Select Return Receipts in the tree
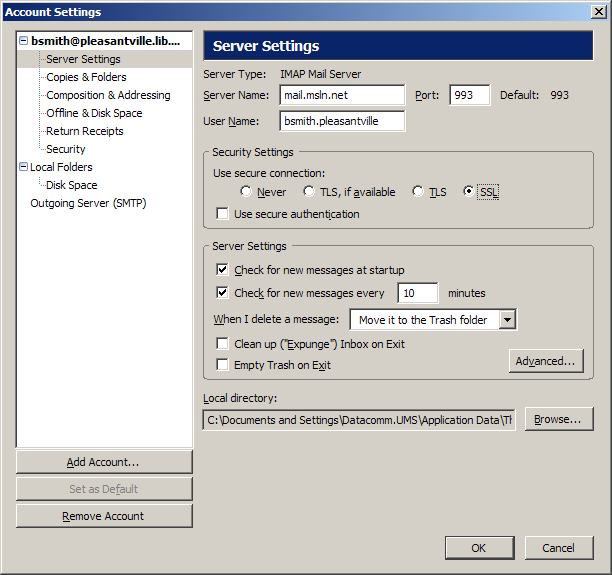 click(85, 131)
